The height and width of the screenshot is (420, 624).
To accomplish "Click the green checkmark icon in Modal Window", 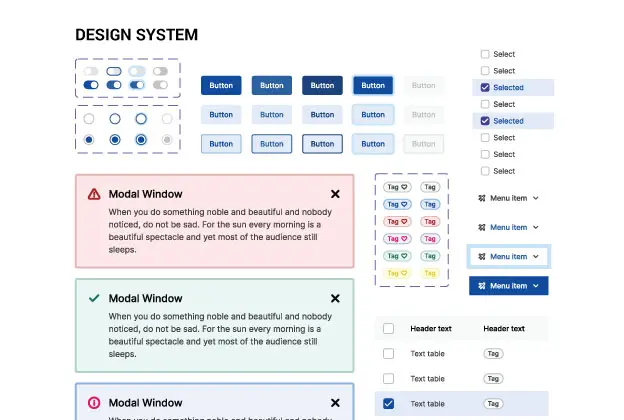I will coord(94,298).
